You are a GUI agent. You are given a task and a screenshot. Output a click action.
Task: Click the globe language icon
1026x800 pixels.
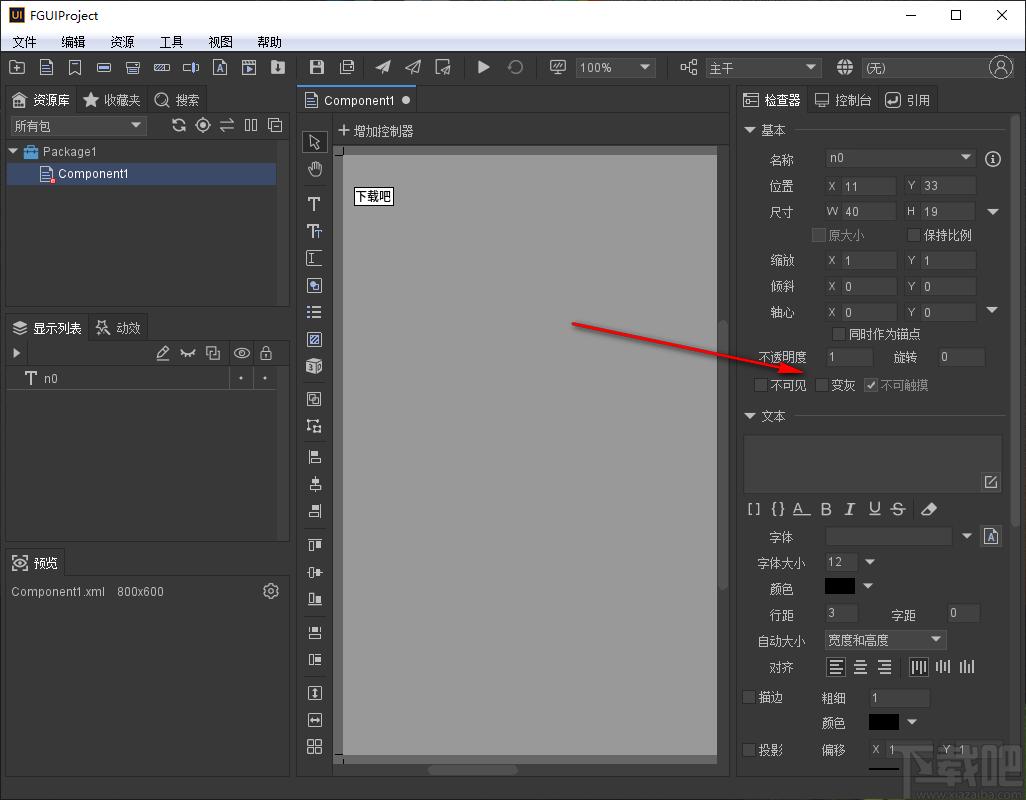tap(845, 67)
